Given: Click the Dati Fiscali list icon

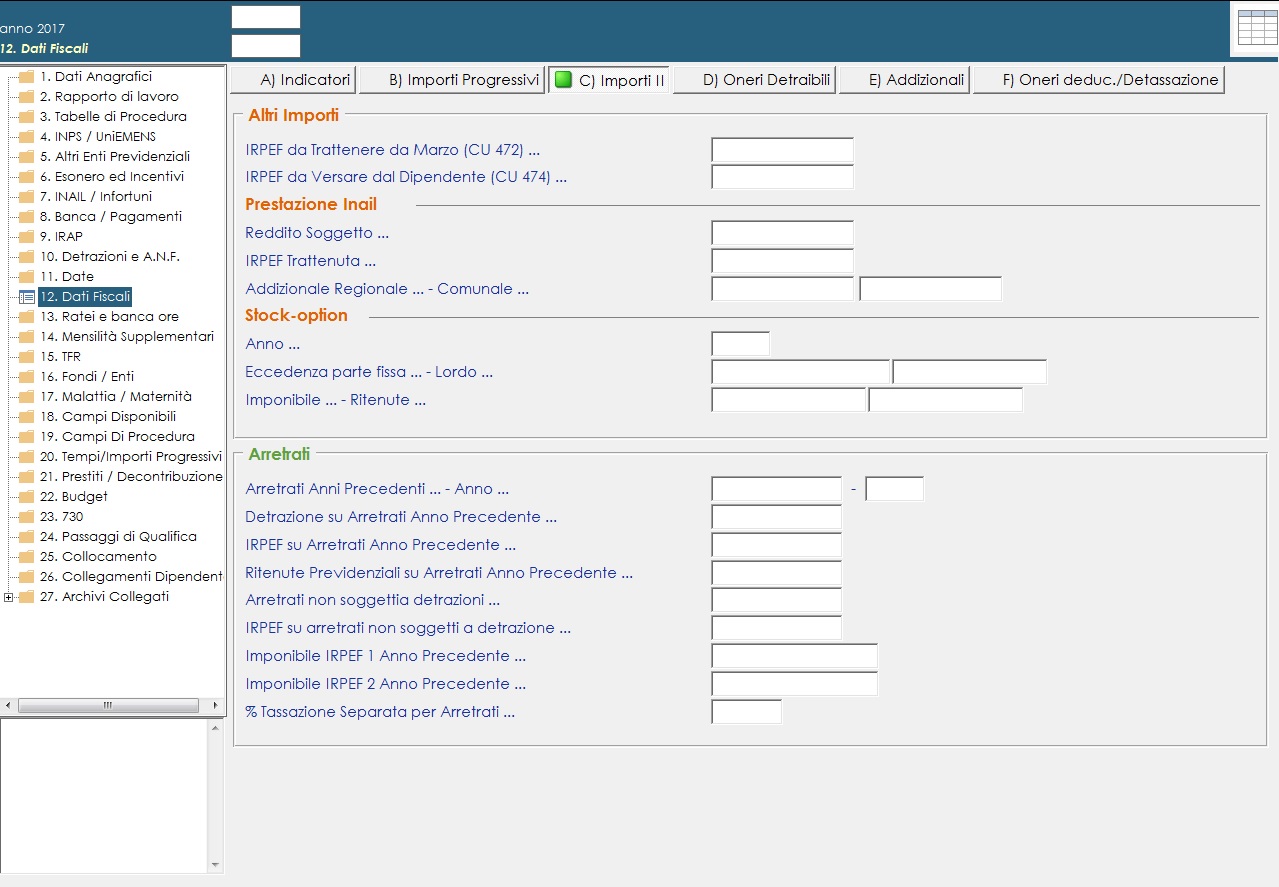Looking at the screenshot, I should coord(26,297).
